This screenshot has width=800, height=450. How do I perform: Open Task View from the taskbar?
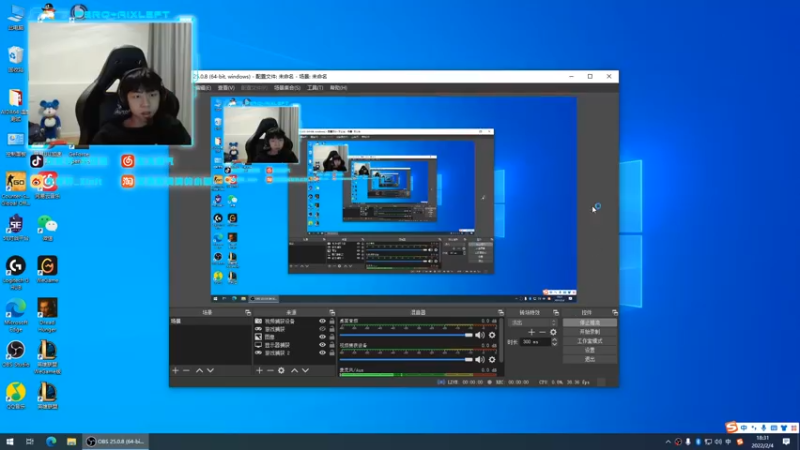(x=30, y=441)
